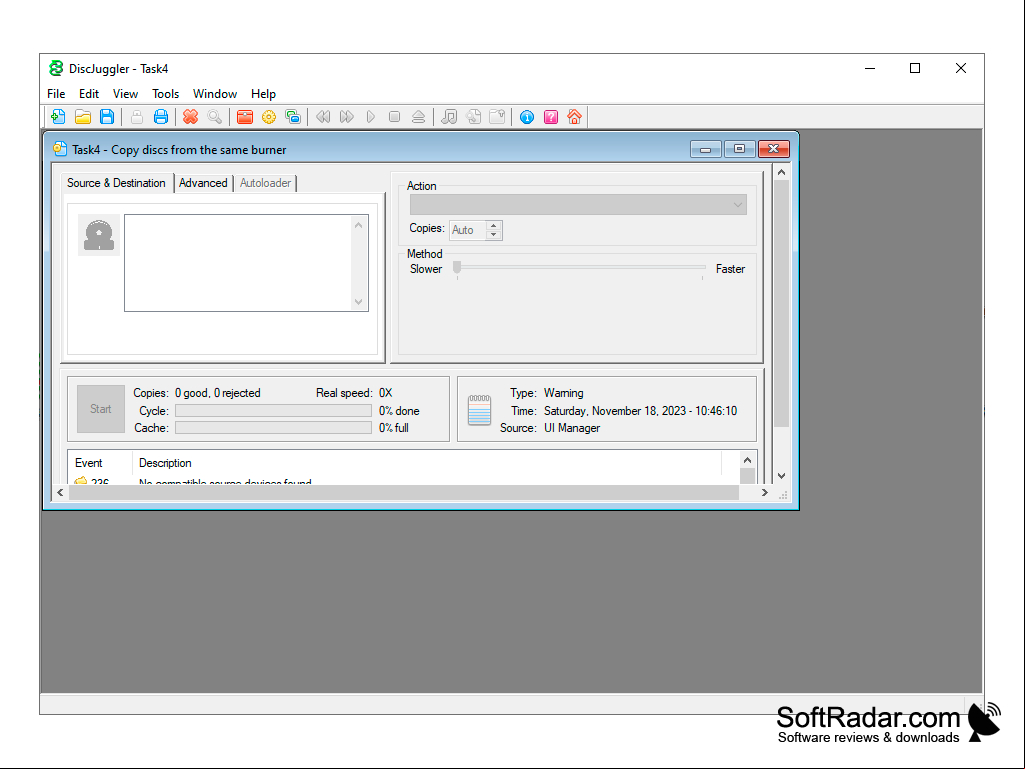Close the Task4 child window
The height and width of the screenshot is (769, 1025).
click(773, 149)
